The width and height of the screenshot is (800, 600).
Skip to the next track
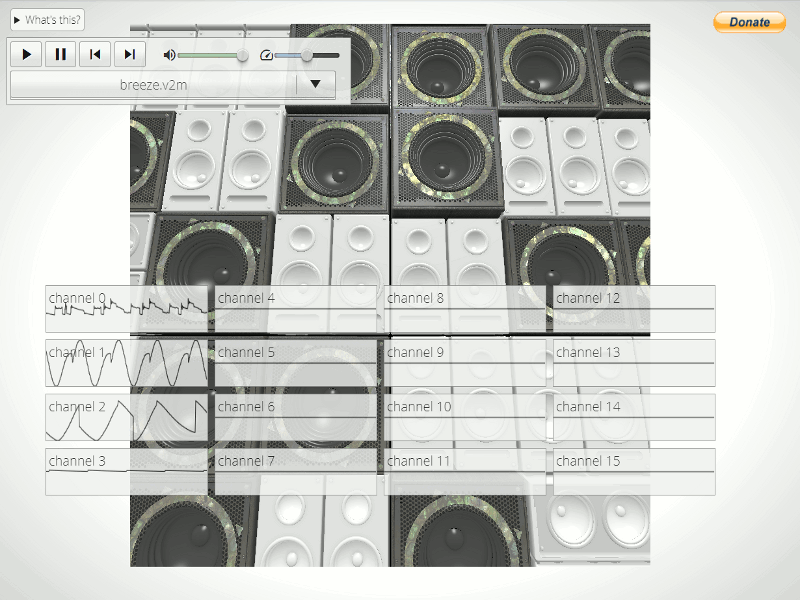click(x=130, y=54)
